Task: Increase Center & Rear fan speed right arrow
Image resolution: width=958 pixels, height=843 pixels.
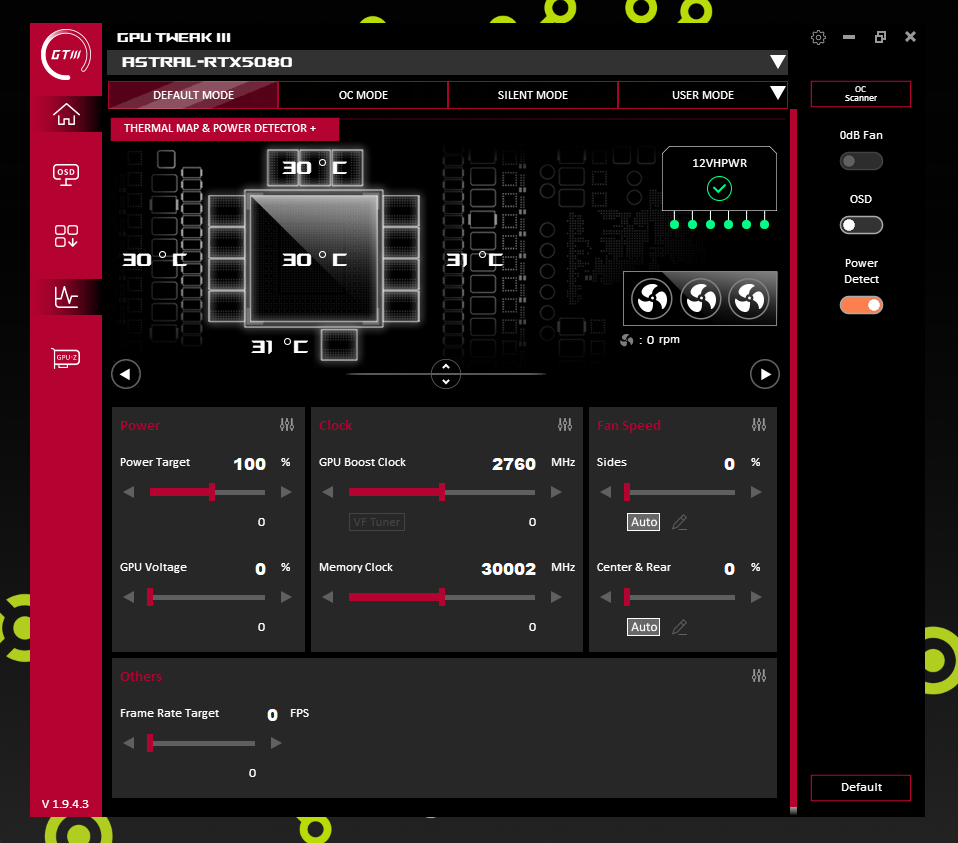Action: coord(756,597)
